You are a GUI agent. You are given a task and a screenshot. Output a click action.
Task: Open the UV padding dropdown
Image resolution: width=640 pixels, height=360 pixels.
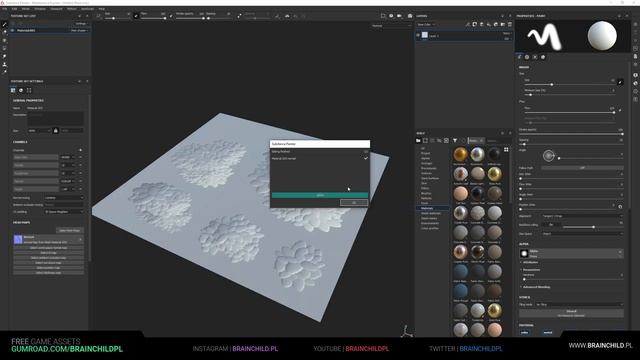[64, 212]
